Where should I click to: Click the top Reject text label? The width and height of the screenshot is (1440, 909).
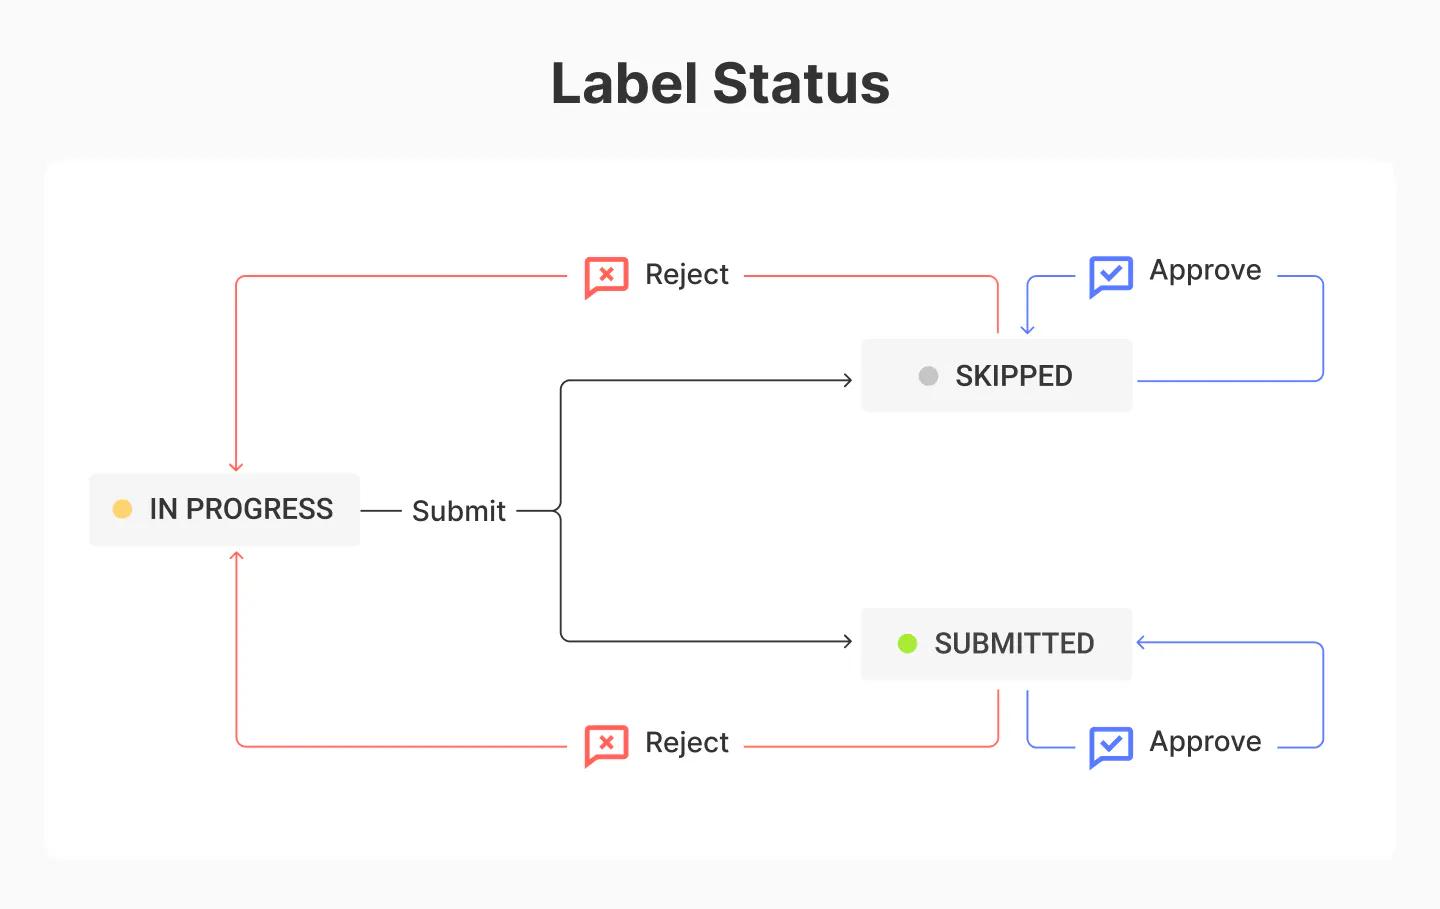(687, 274)
